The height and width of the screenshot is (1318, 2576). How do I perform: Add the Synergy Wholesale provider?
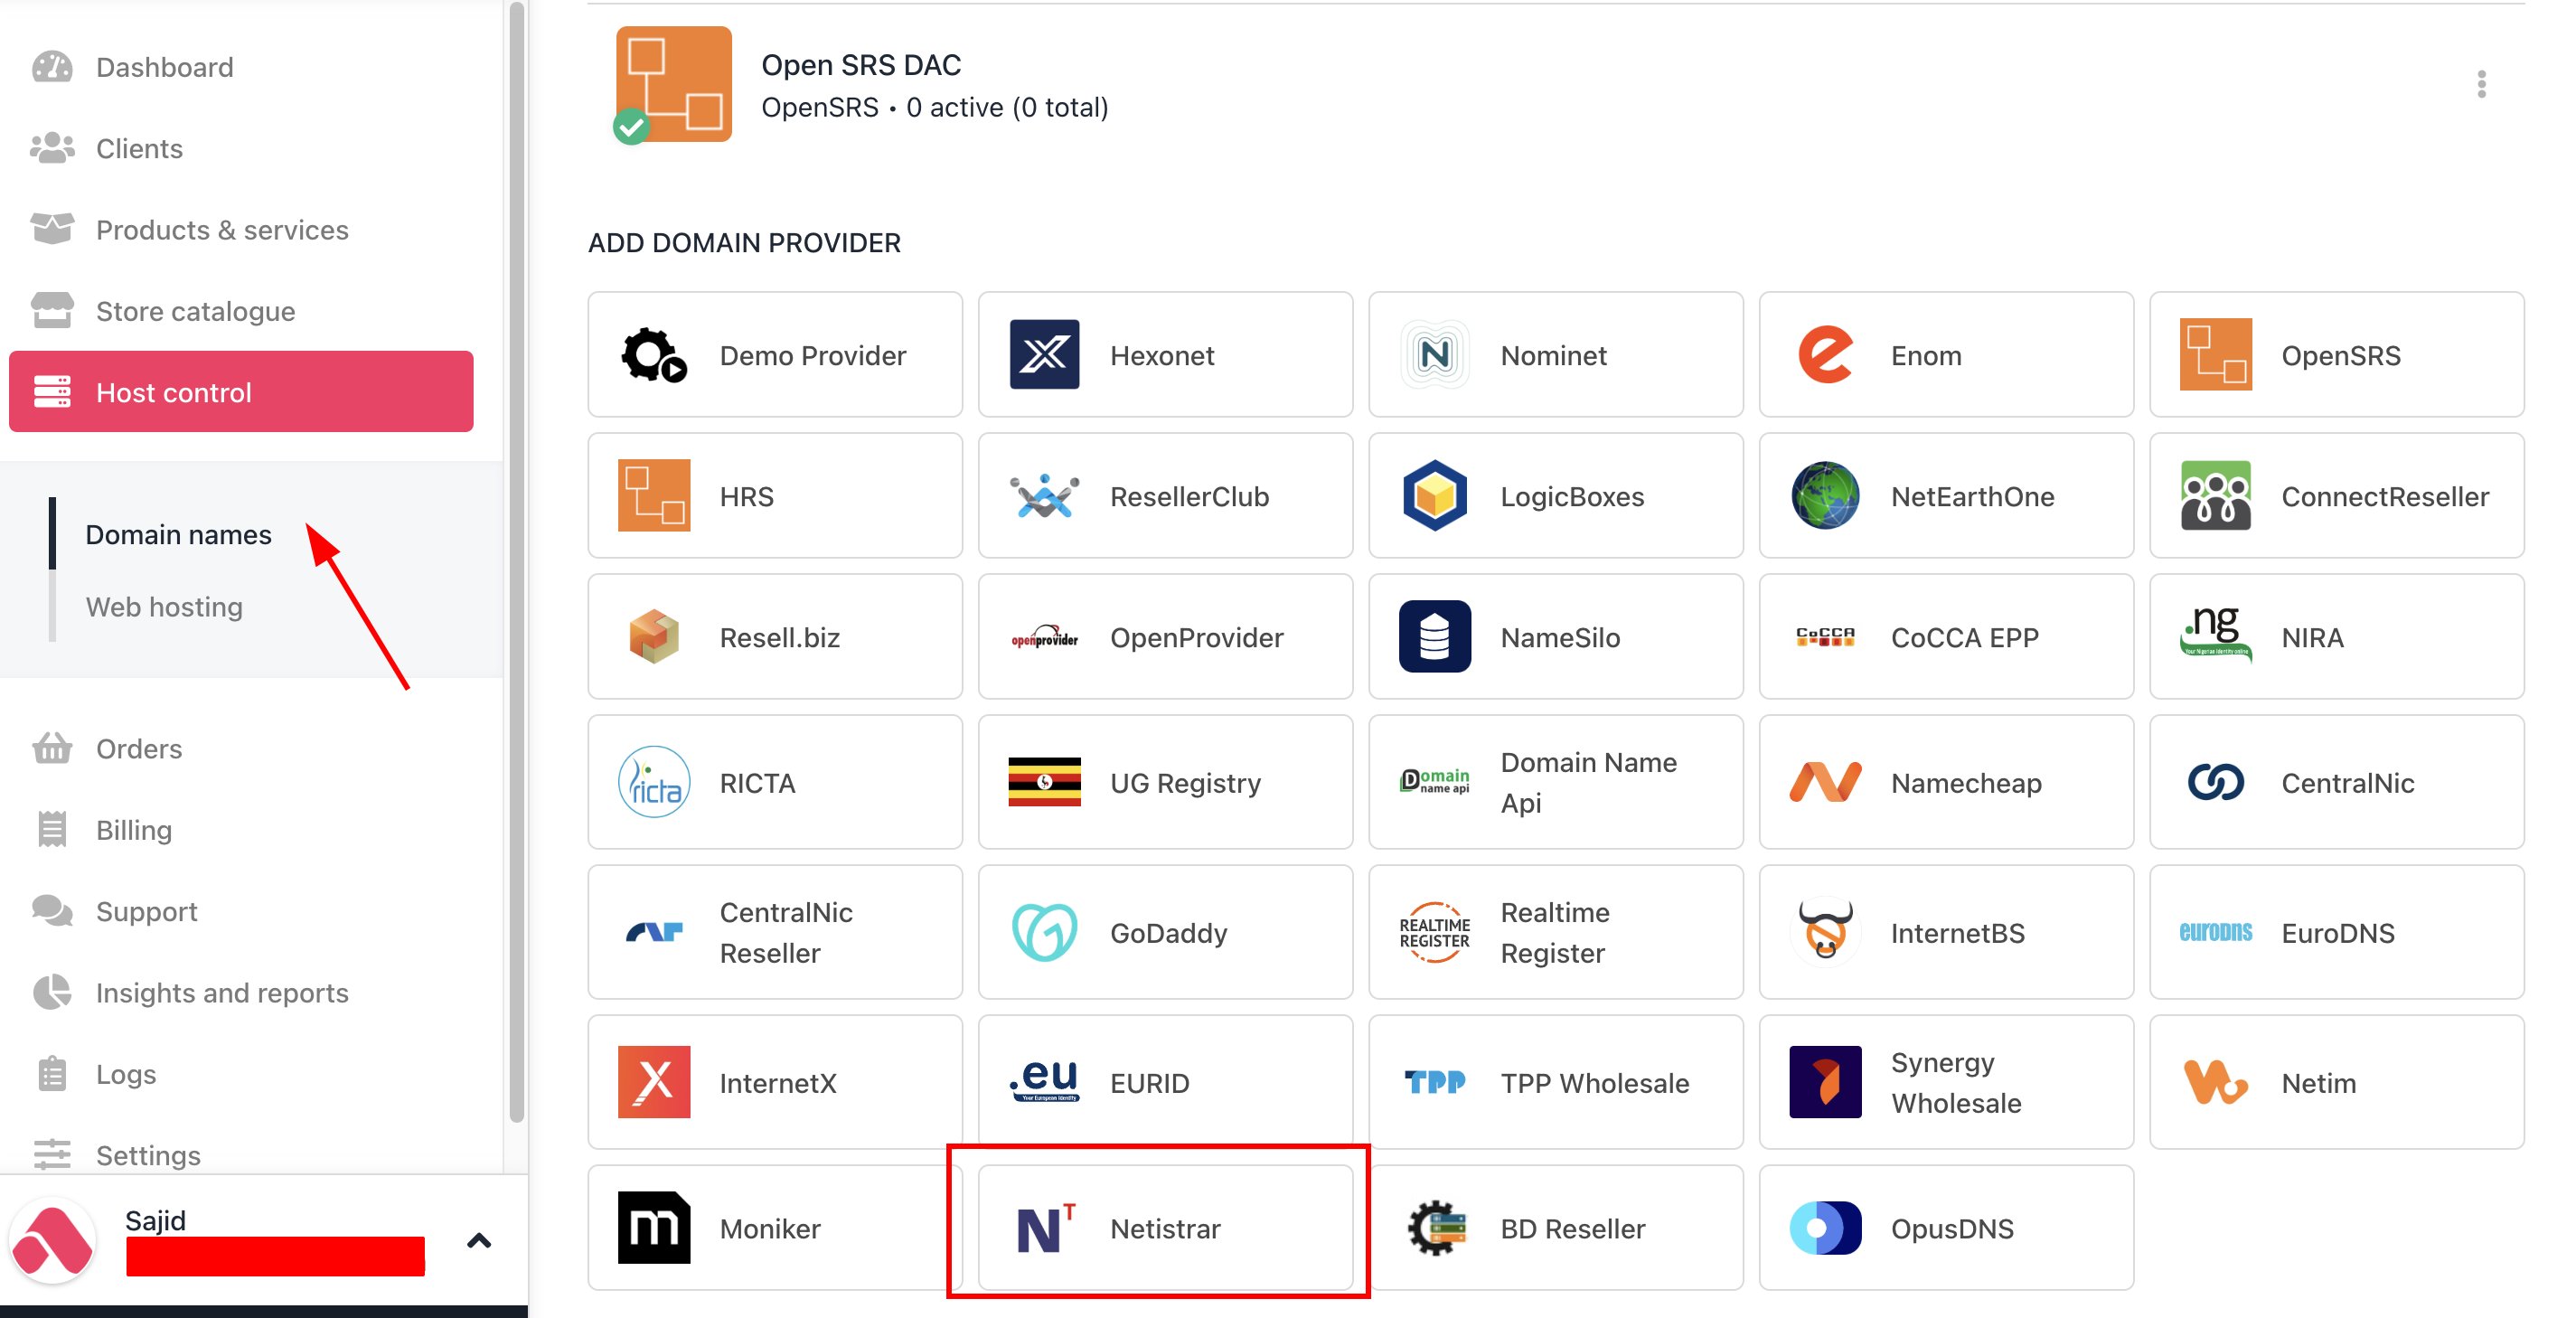pyautogui.click(x=1946, y=1082)
